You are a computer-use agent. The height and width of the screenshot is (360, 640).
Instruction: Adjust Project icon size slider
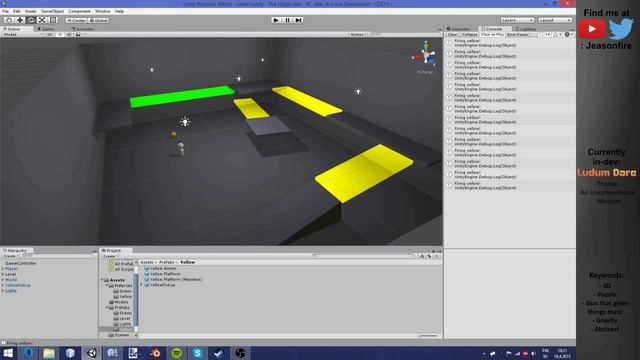pyautogui.click(x=428, y=336)
